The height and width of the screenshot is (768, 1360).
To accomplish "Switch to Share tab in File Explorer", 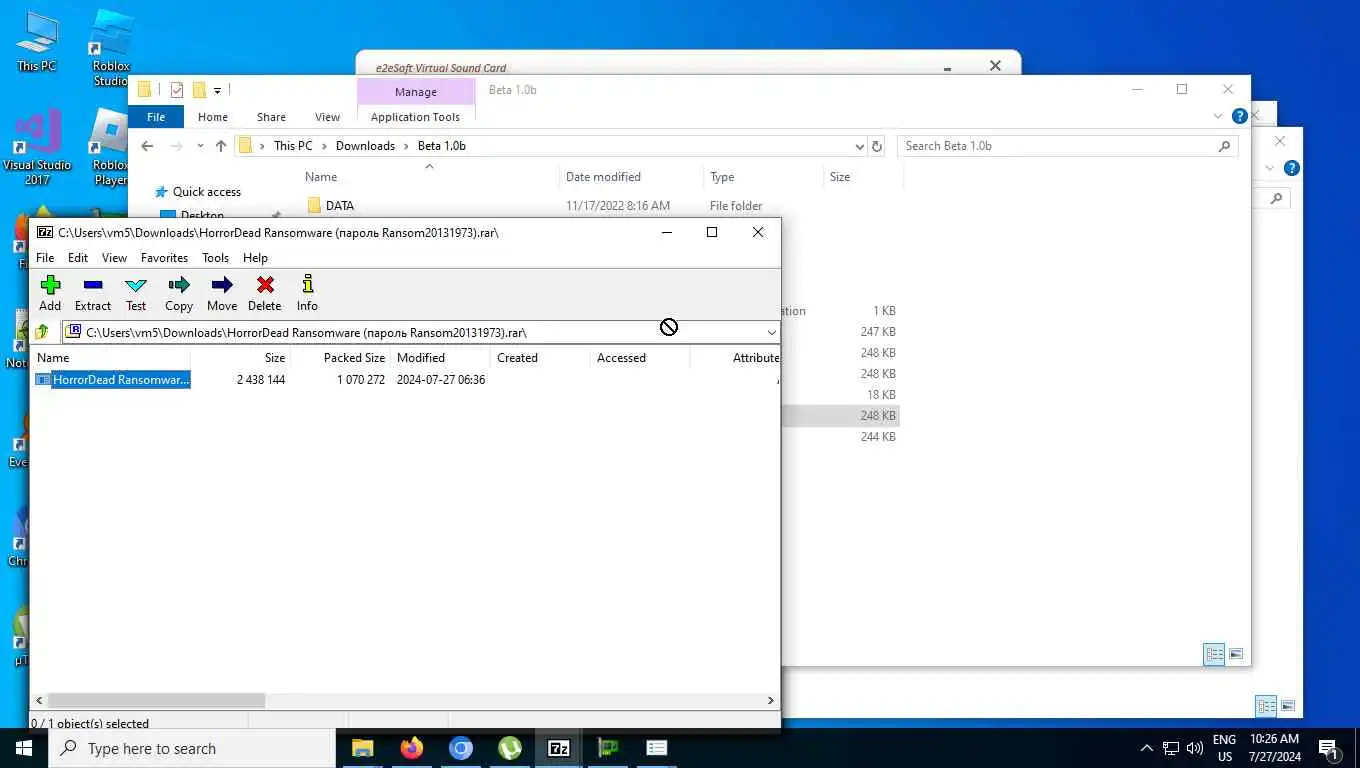I will pyautogui.click(x=271, y=117).
